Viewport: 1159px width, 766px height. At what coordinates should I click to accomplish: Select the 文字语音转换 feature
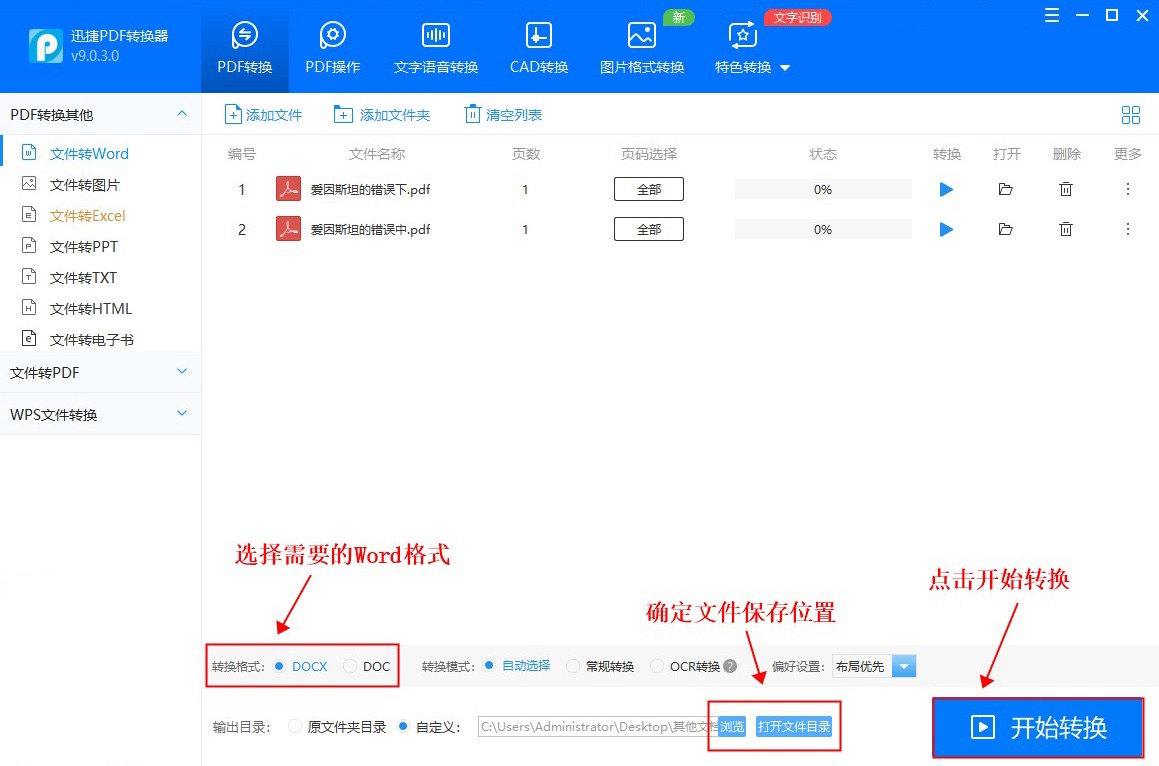tap(435, 46)
